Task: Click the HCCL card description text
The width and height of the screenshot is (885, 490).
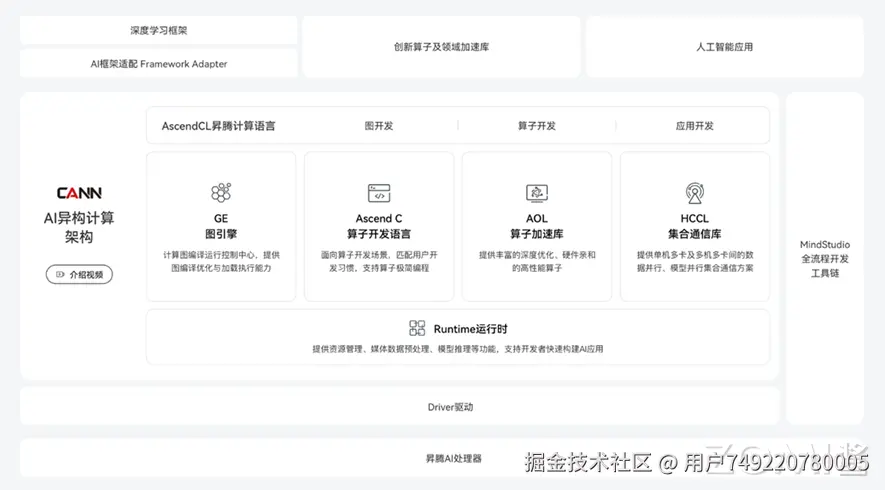Action: pyautogui.click(x=695, y=261)
